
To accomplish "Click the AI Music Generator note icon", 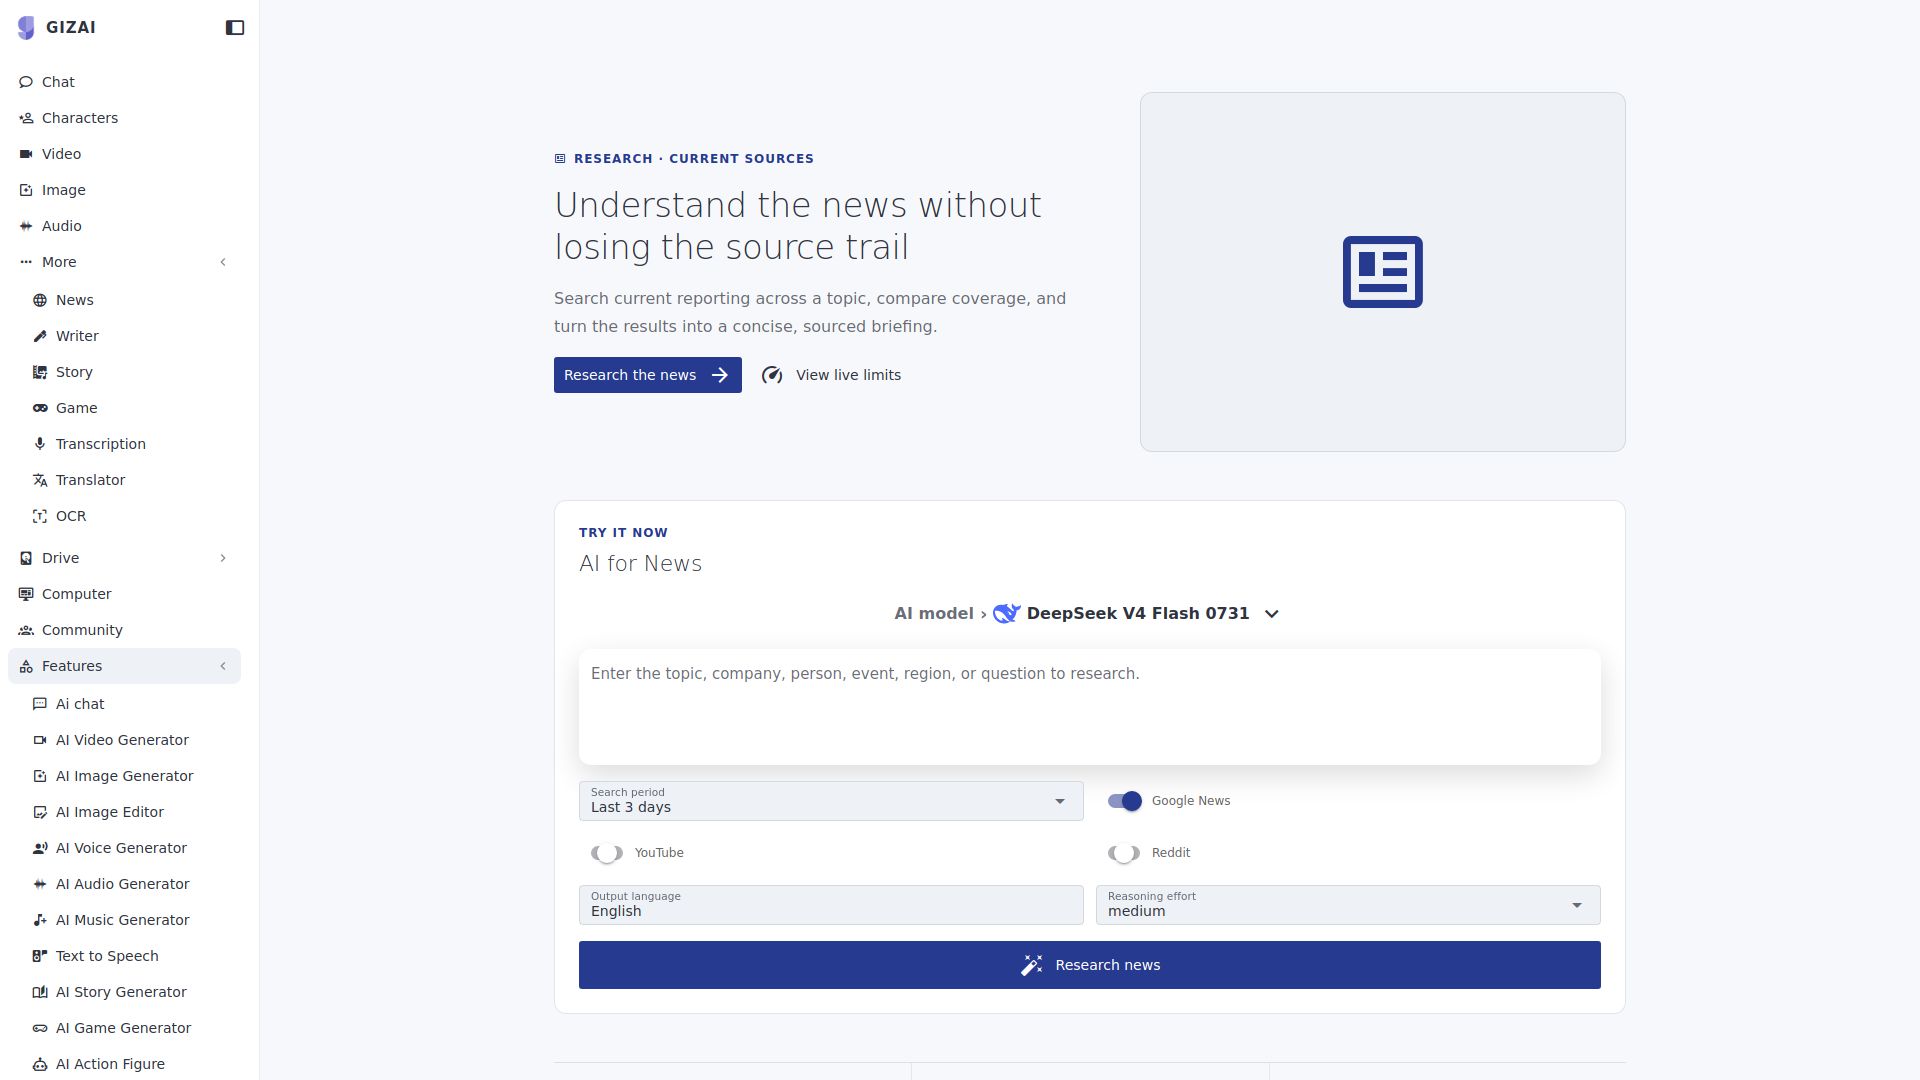I will click(x=40, y=920).
